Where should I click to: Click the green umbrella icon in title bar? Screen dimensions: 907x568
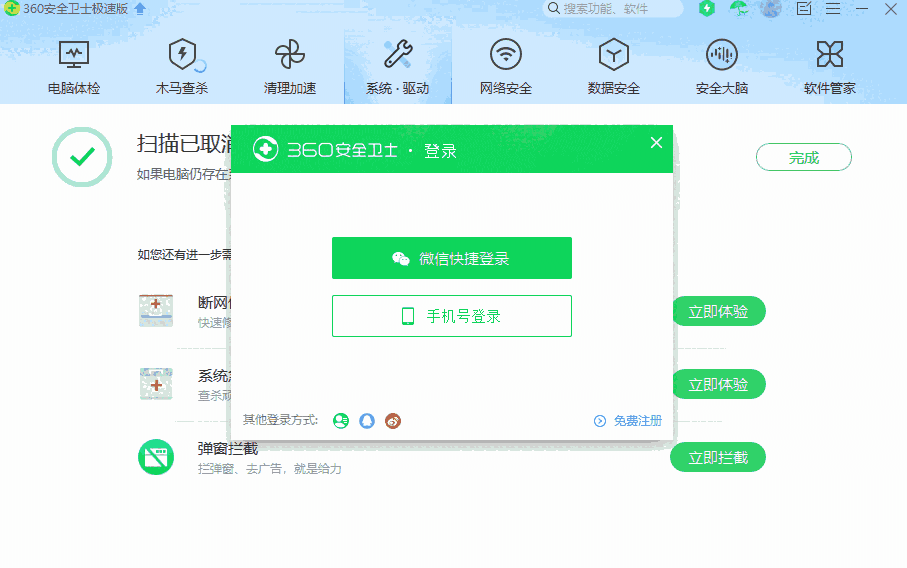(x=739, y=8)
